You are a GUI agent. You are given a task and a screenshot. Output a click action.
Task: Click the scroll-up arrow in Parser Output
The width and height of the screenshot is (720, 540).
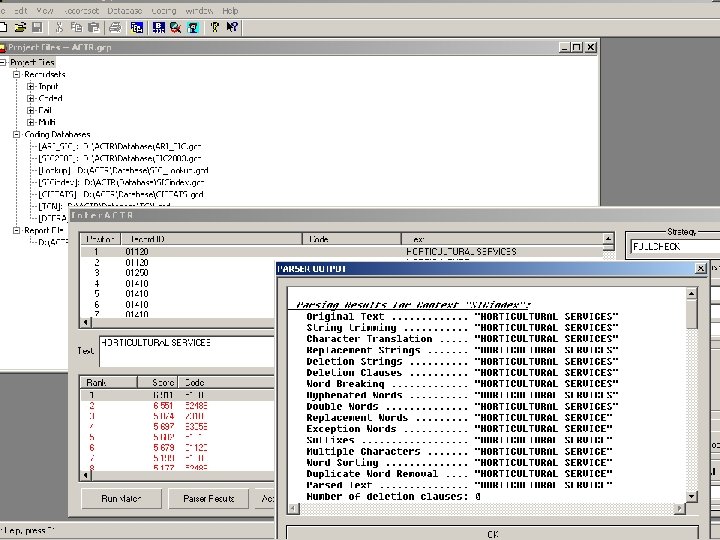[692, 293]
